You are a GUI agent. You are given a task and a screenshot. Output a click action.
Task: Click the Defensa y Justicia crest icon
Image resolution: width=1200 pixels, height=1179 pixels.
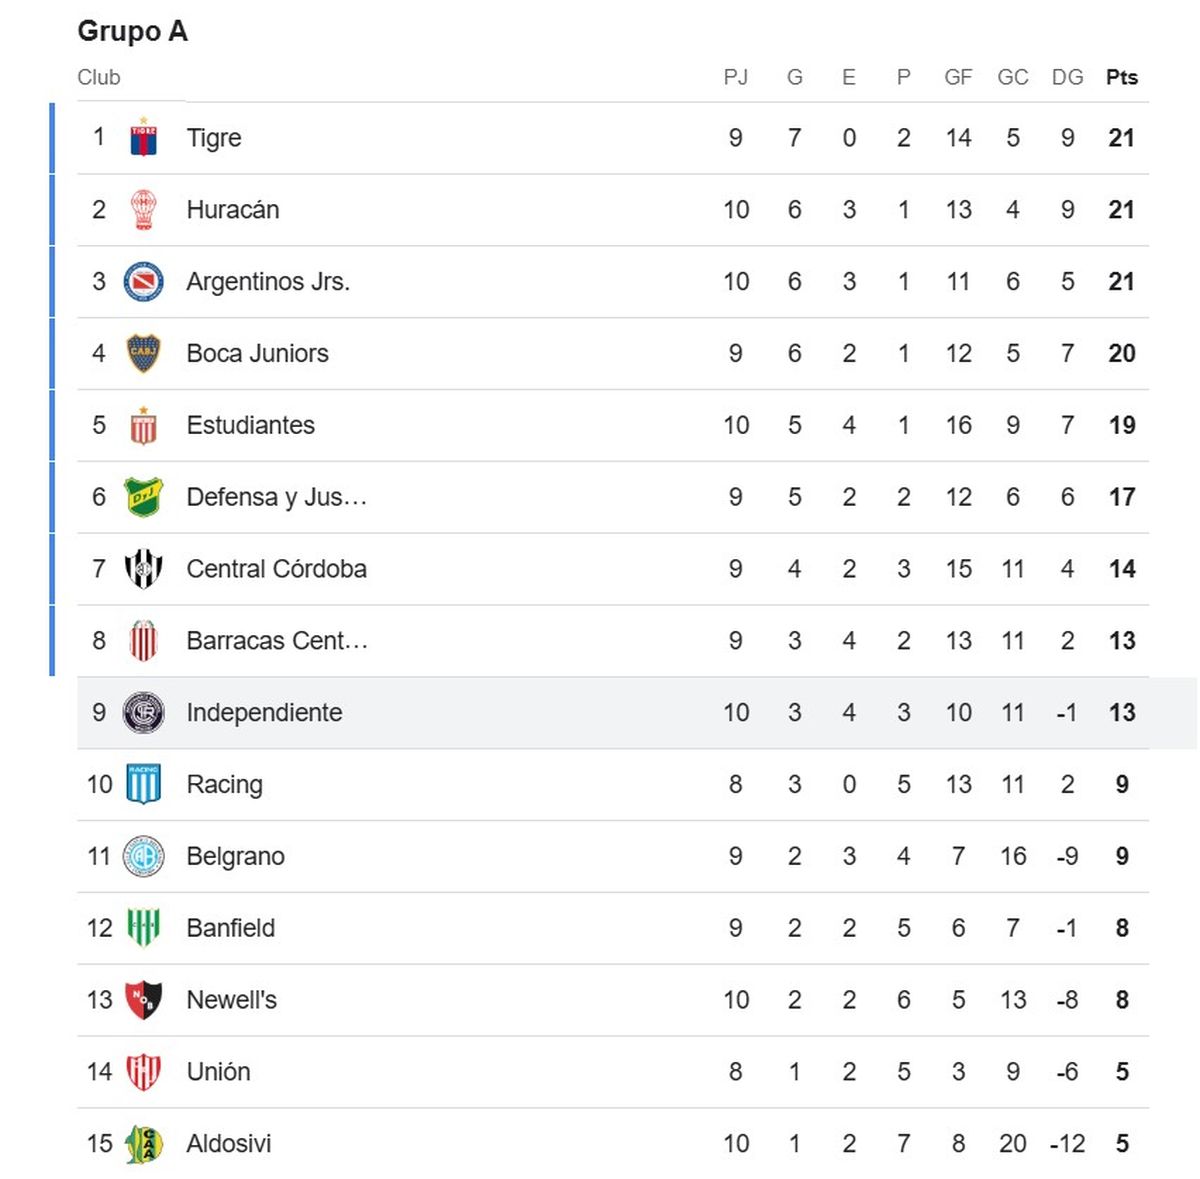pyautogui.click(x=143, y=497)
